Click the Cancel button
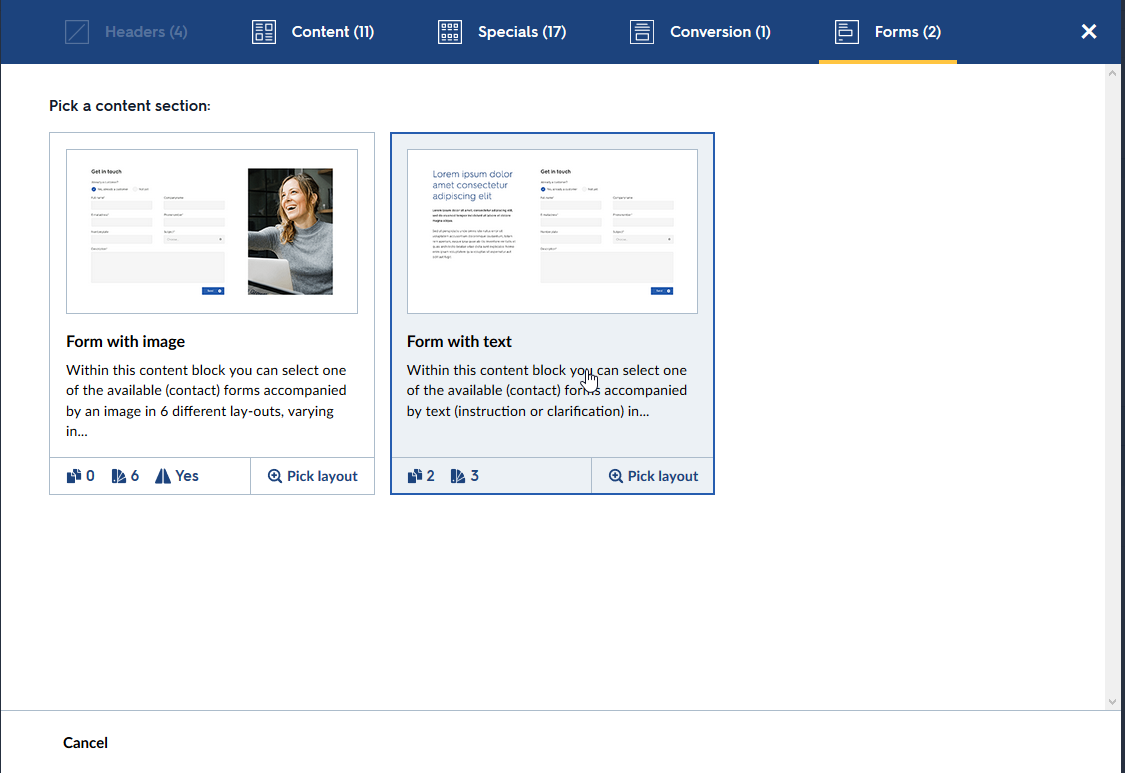Image resolution: width=1125 pixels, height=773 pixels. 85,743
